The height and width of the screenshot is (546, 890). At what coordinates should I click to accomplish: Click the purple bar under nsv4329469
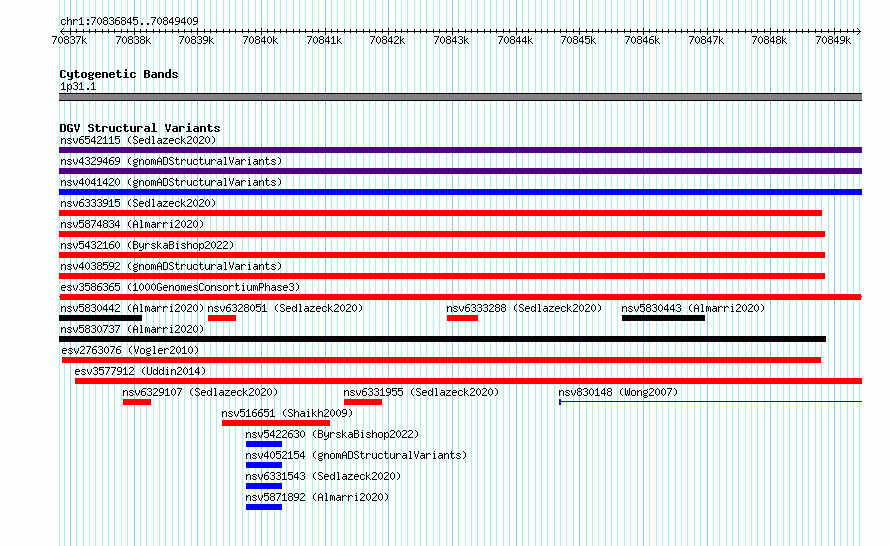pyautogui.click(x=460, y=171)
